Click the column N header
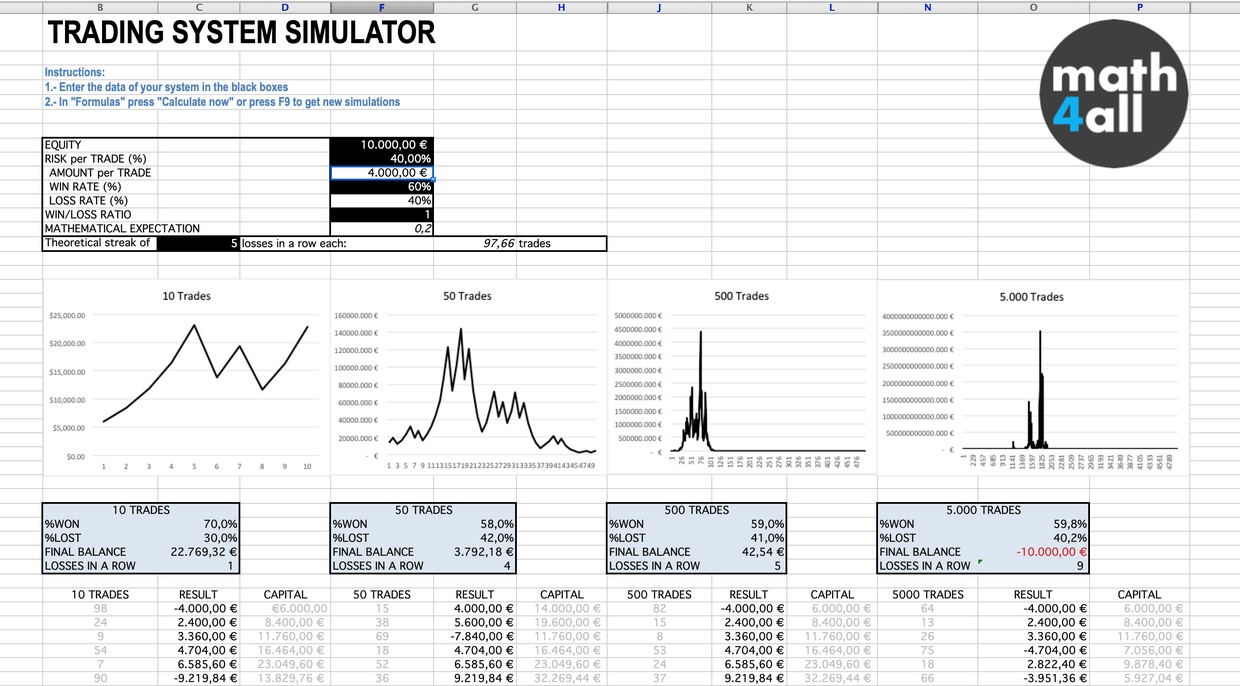The image size is (1240, 686). [x=927, y=7]
